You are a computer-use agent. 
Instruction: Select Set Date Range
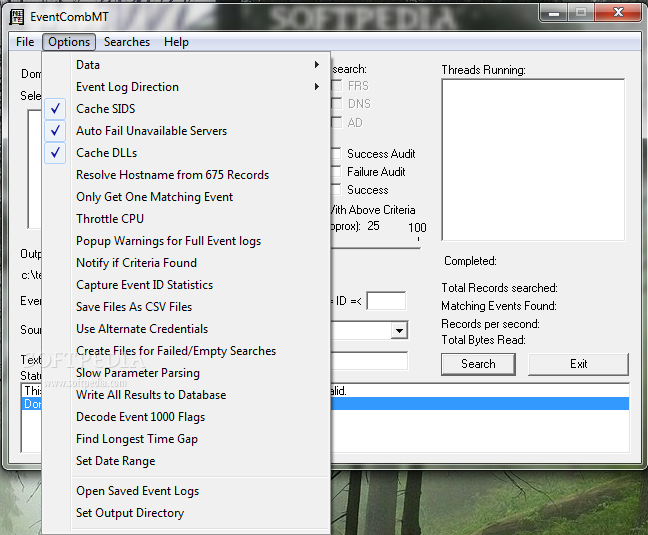click(x=186, y=461)
